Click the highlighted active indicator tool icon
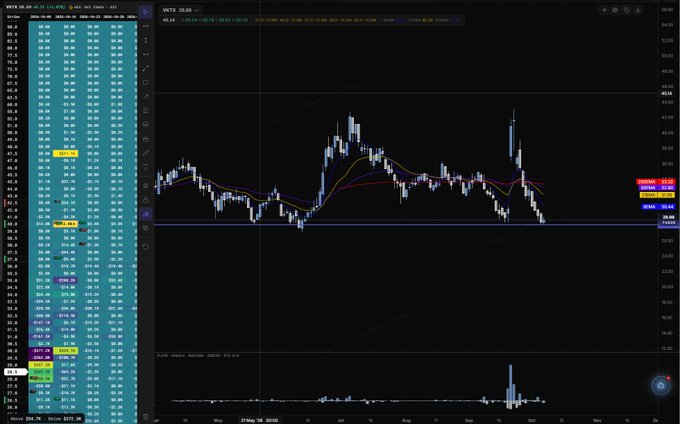The width and height of the screenshot is (680, 424). tap(146, 214)
